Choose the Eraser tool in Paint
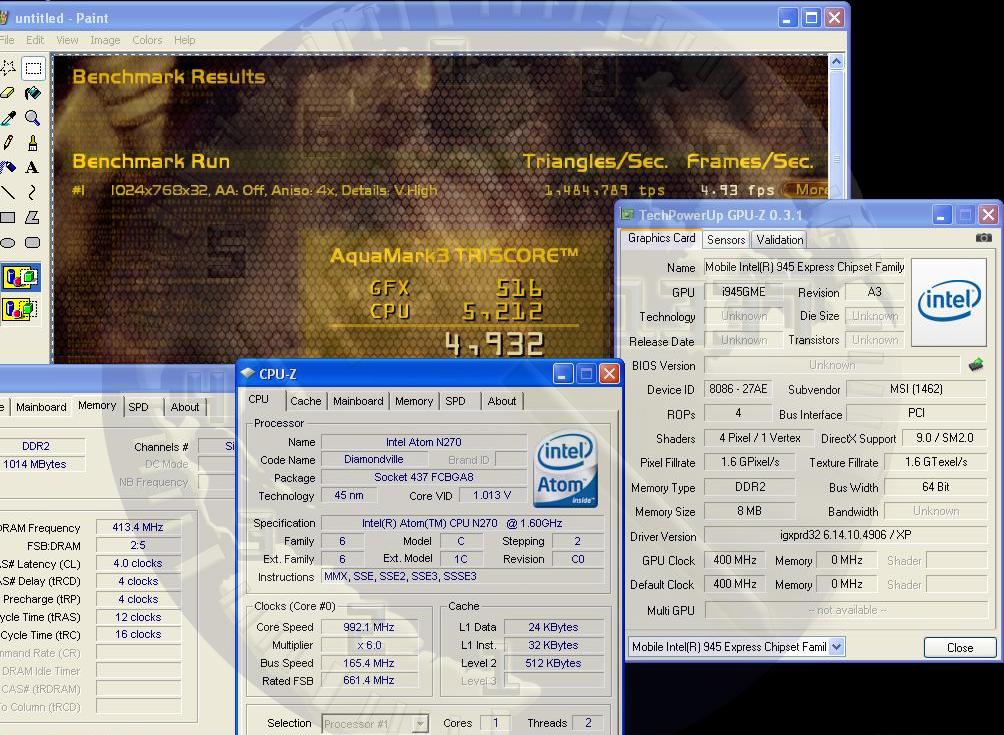Image resolution: width=1004 pixels, height=735 pixels. (x=8, y=93)
